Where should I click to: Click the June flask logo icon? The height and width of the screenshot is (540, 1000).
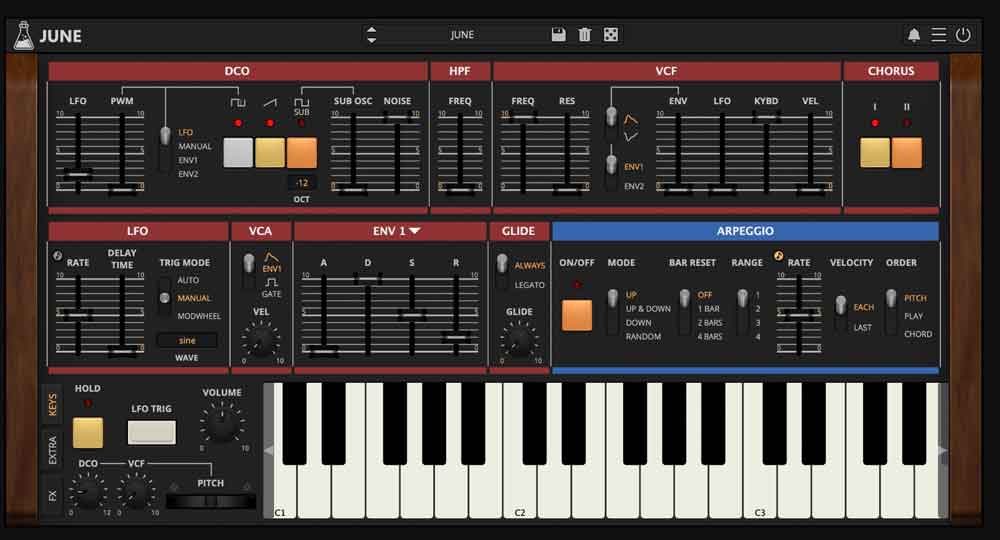[x=23, y=36]
